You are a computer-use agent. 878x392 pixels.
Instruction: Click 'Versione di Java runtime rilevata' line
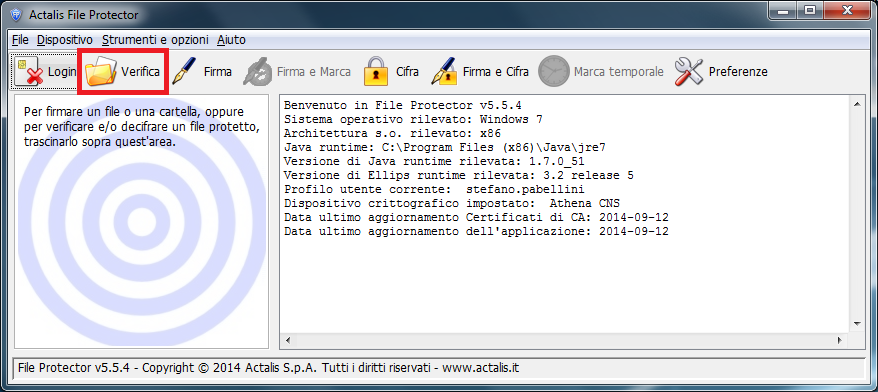[x=435, y=161]
